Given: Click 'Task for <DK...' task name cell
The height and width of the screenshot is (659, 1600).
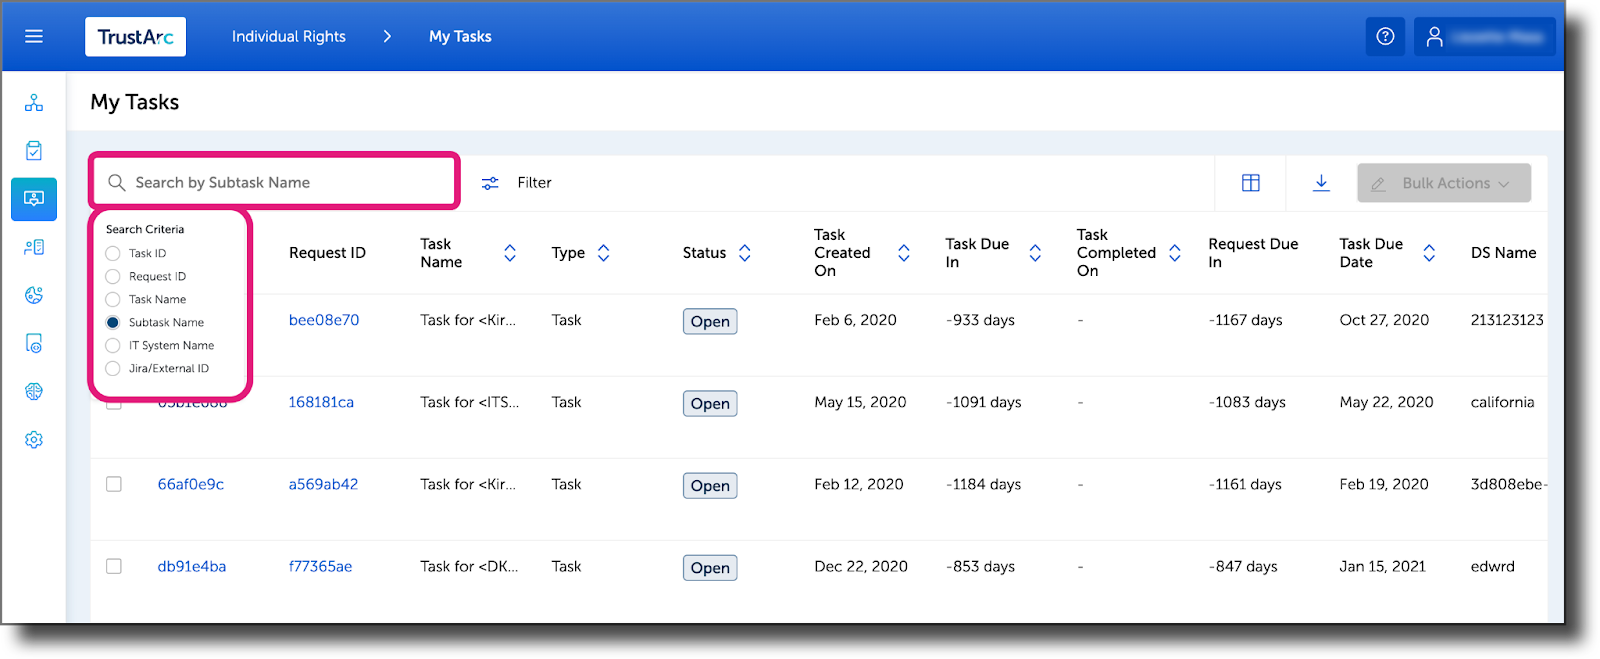Looking at the screenshot, I should tap(469, 566).
